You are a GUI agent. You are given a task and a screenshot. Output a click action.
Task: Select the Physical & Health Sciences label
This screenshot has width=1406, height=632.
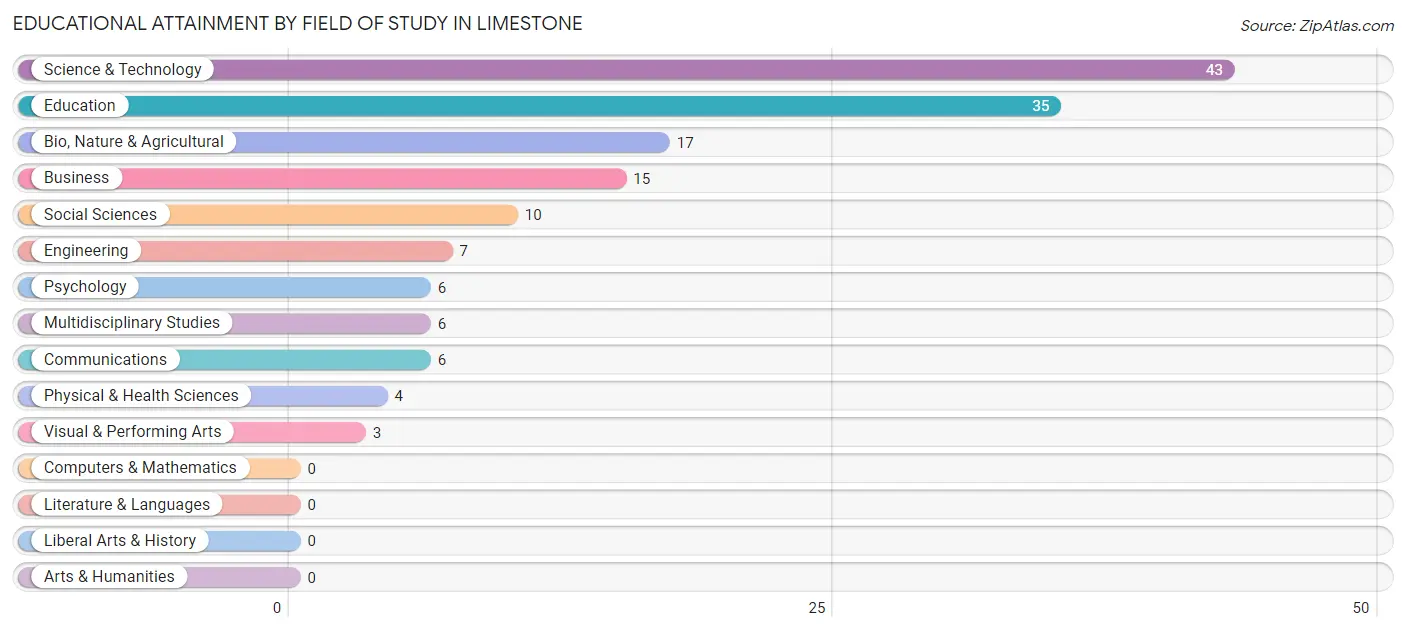pyautogui.click(x=141, y=395)
